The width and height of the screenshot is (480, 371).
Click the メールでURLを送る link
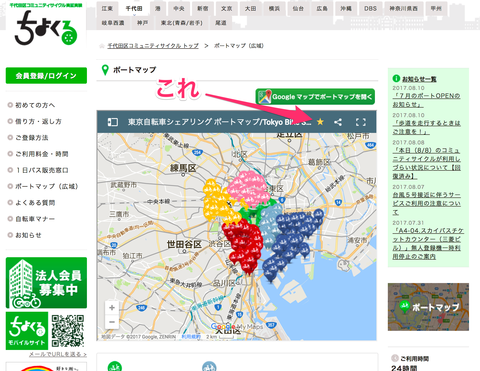click(x=58, y=354)
